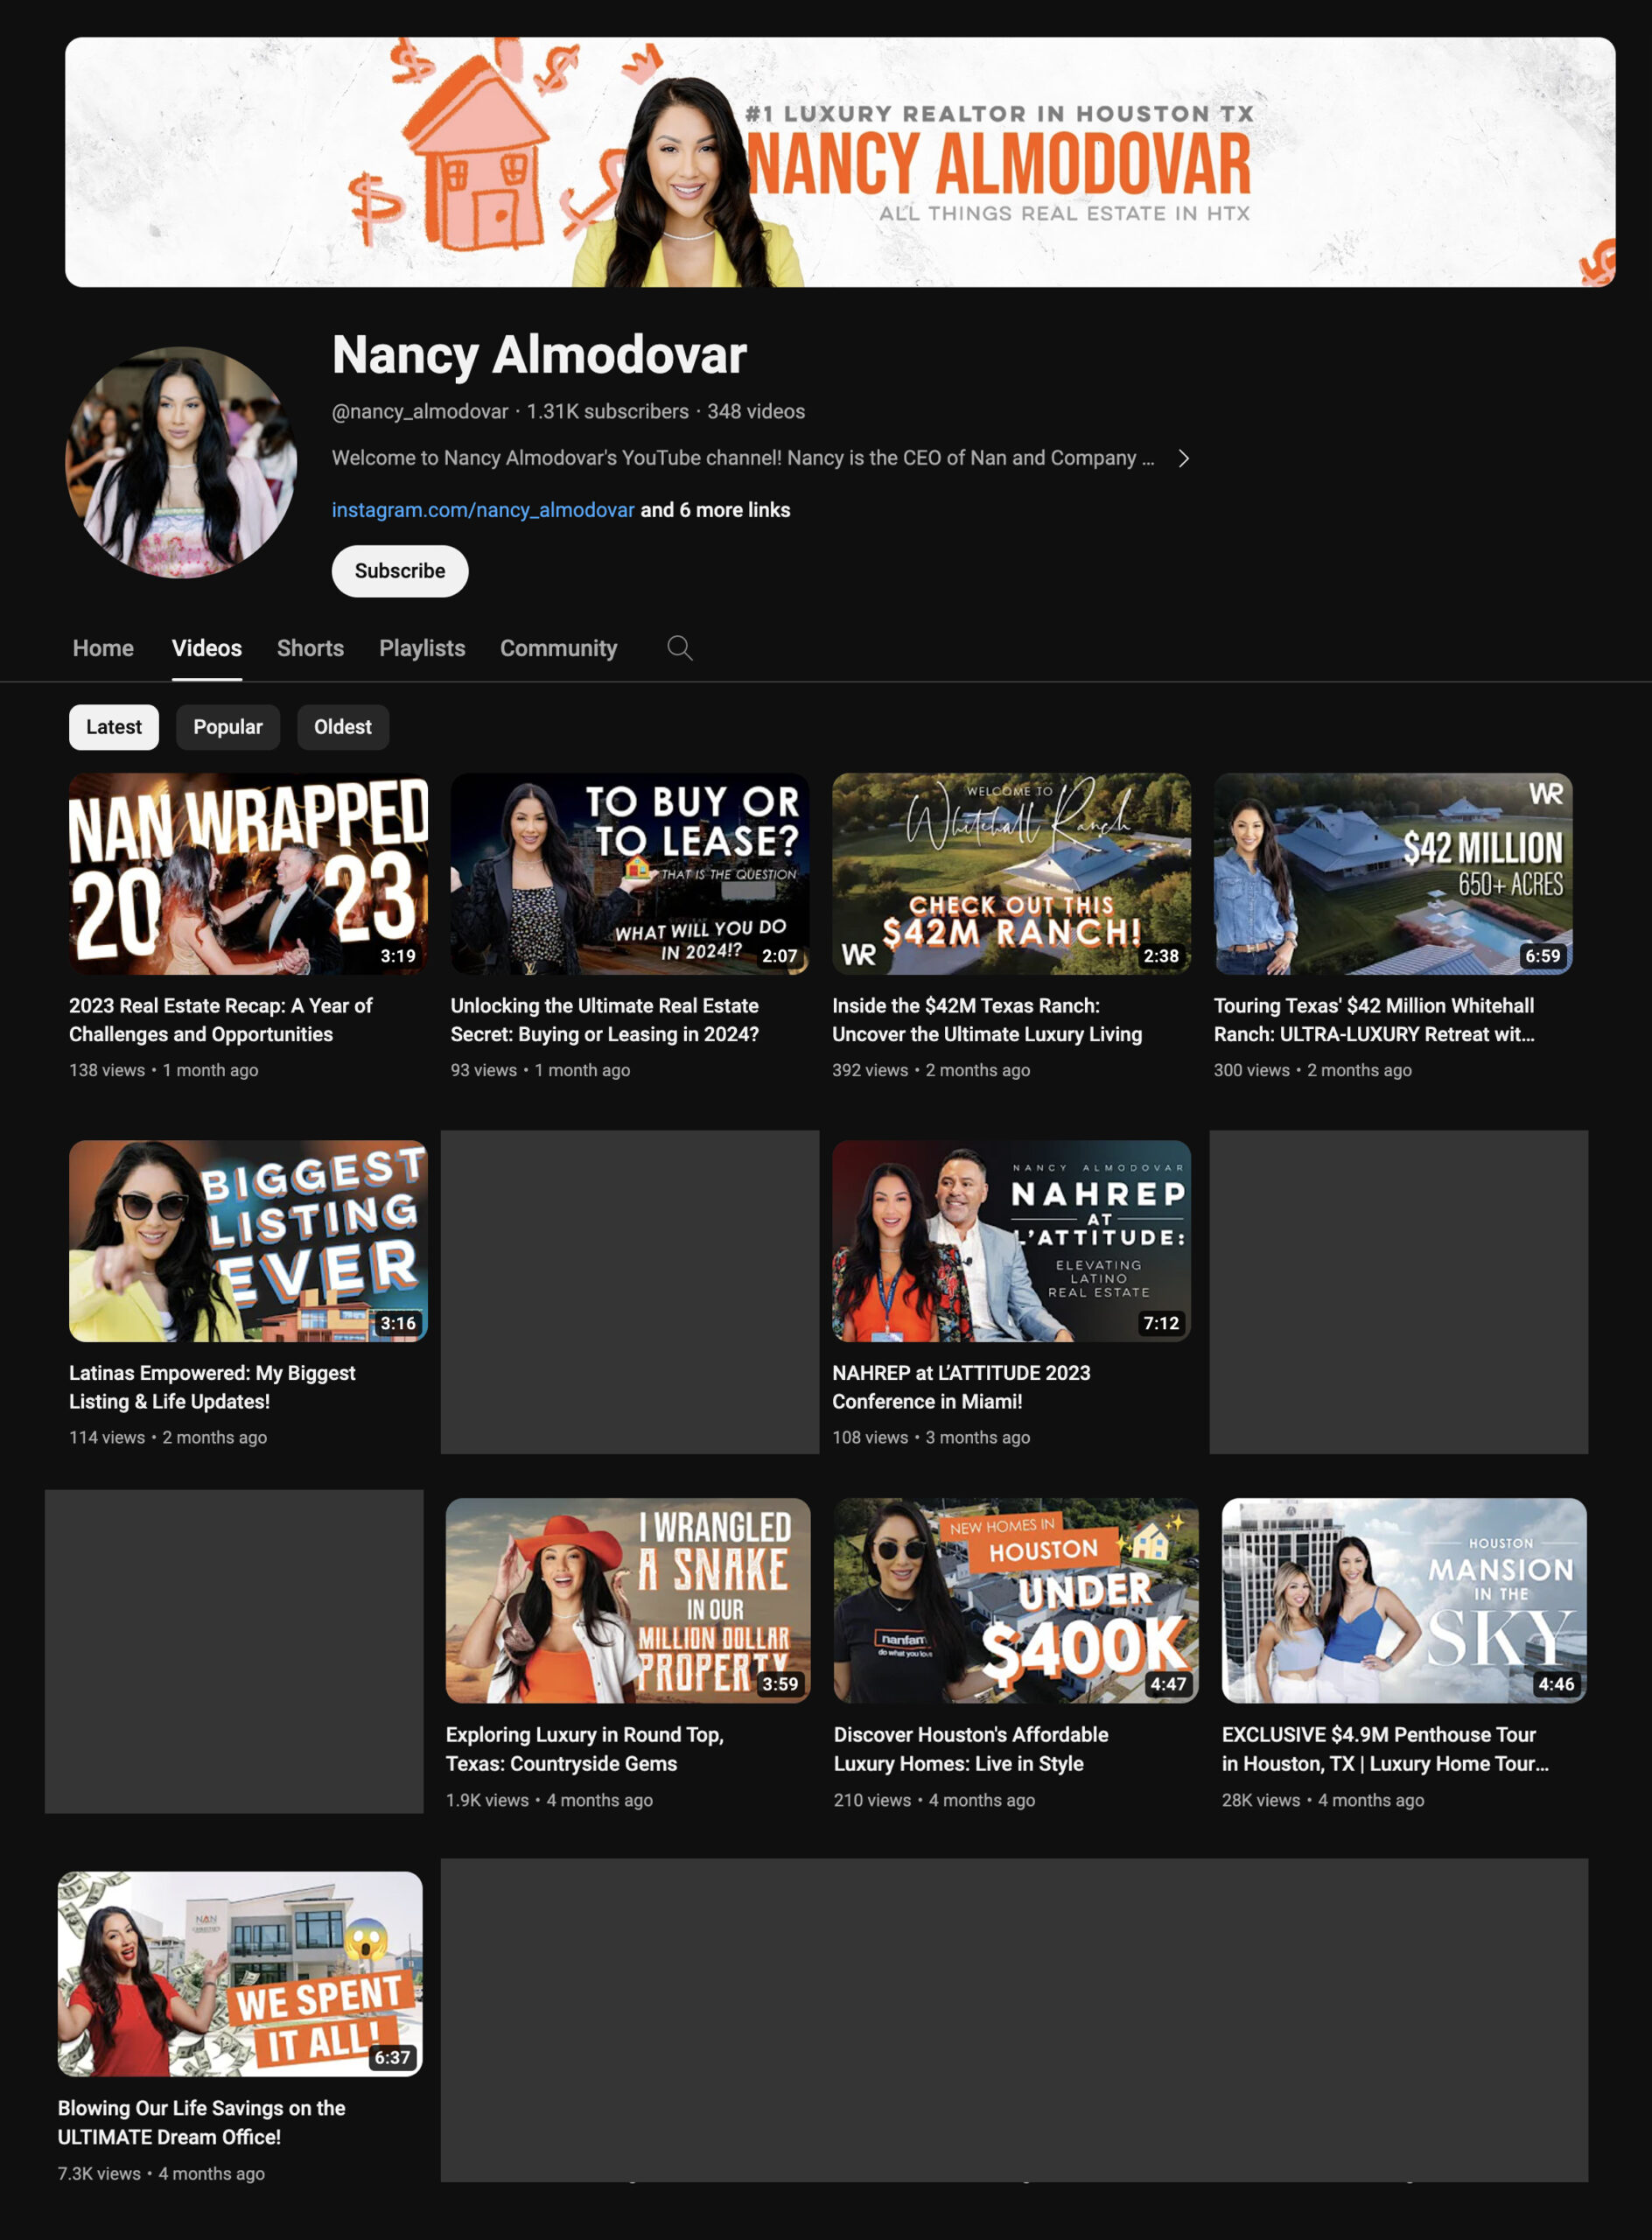Open title 'Unlocking the Ultimate Real Estate Secret'
This screenshot has width=1652, height=2240.
pos(604,1020)
